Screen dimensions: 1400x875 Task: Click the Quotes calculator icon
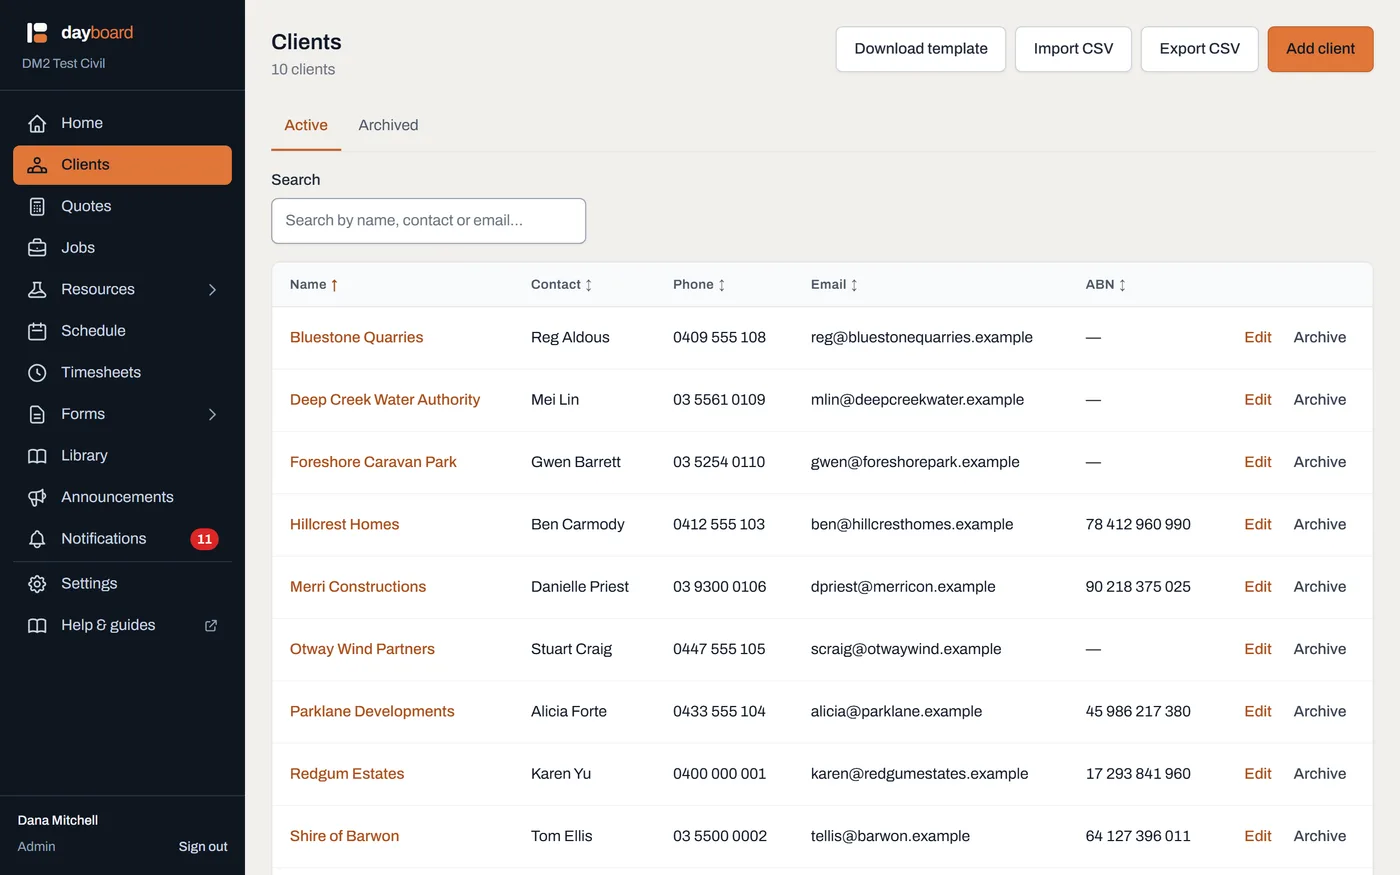click(37, 206)
